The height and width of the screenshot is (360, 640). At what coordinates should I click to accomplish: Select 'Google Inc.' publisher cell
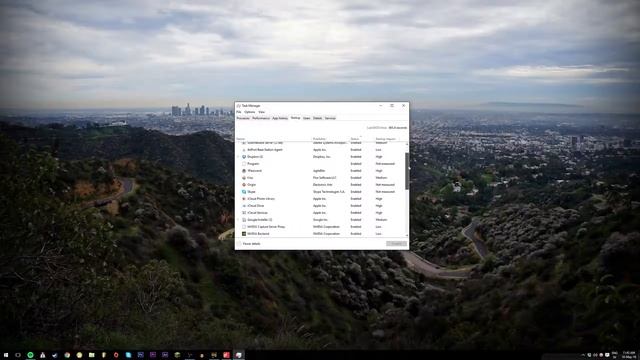click(320, 220)
